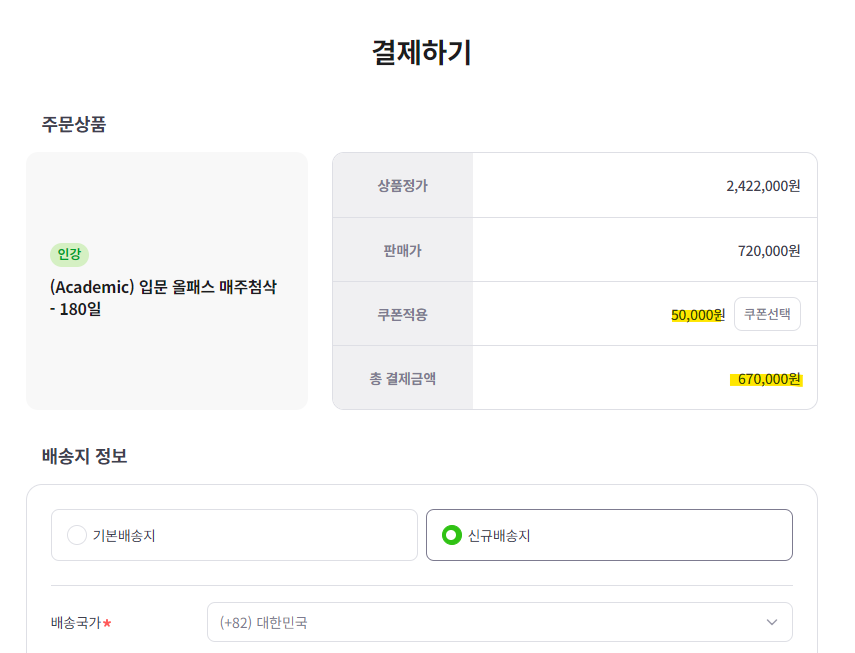
Task: Click the green 인강 badge
Action: point(69,254)
